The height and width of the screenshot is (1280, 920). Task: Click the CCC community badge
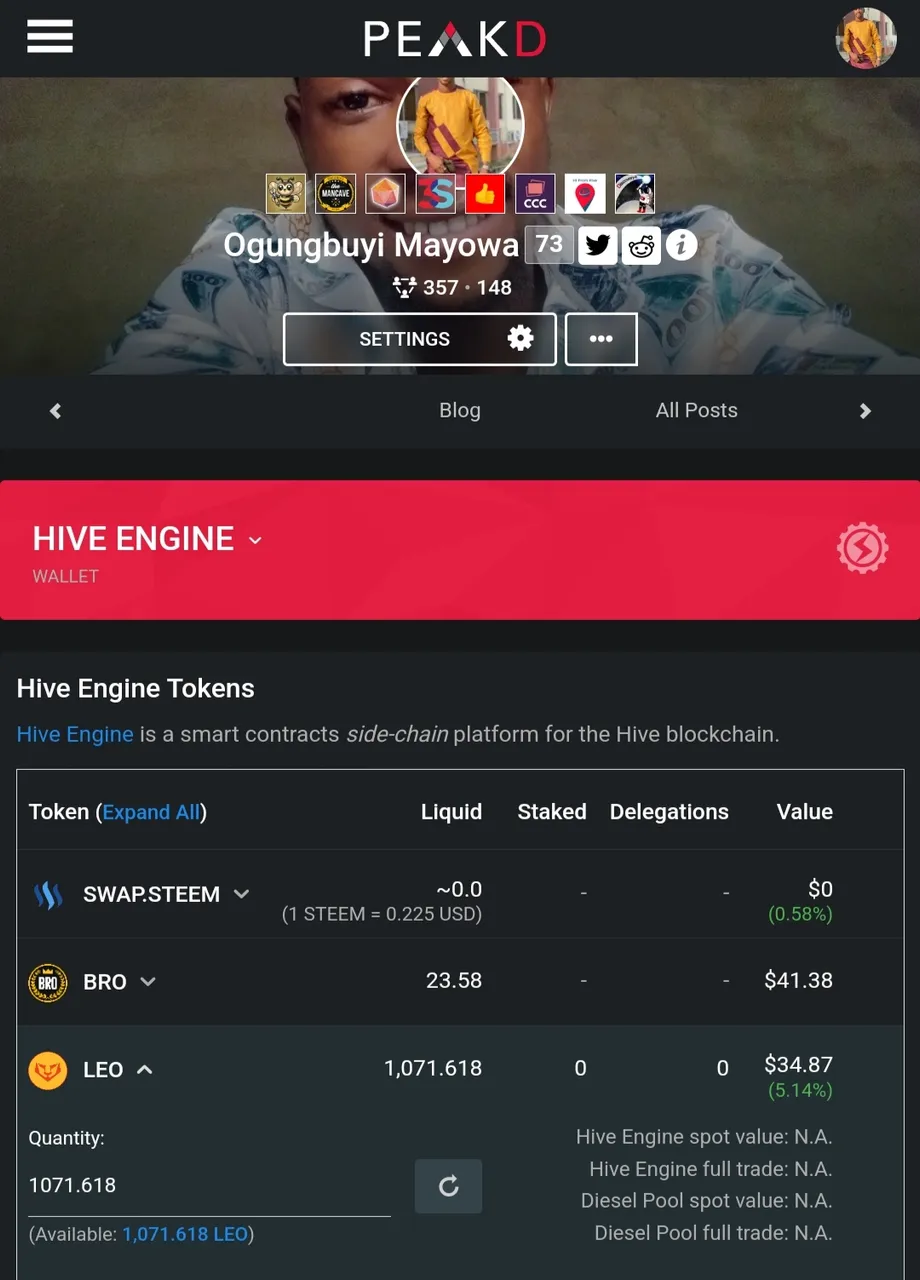pyautogui.click(x=535, y=193)
